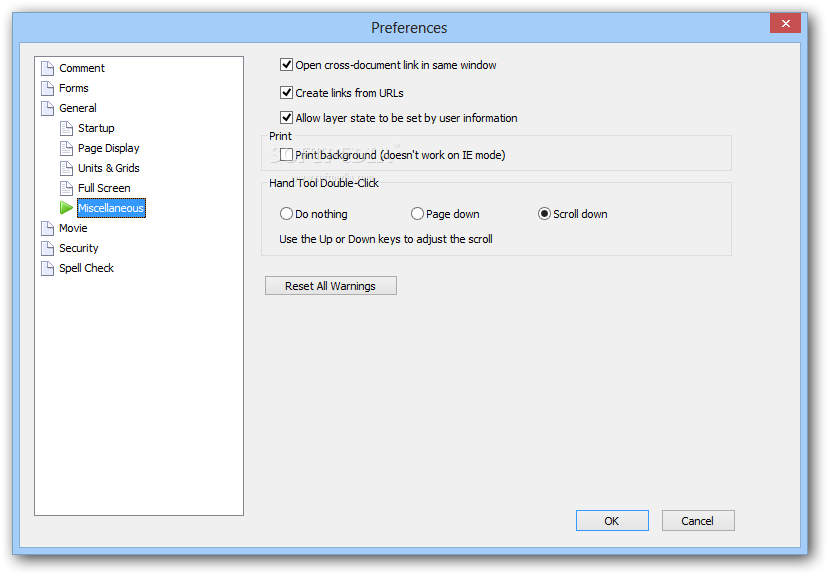Select the Forms category in the tree

[73, 88]
